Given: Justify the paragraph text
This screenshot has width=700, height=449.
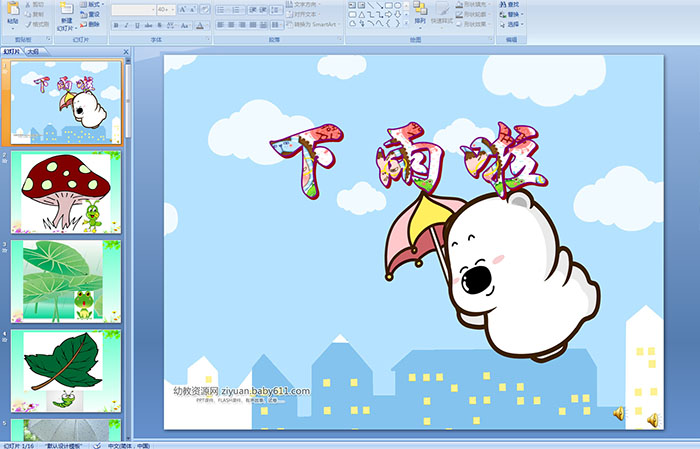Looking at the screenshot, I should [x=253, y=25].
